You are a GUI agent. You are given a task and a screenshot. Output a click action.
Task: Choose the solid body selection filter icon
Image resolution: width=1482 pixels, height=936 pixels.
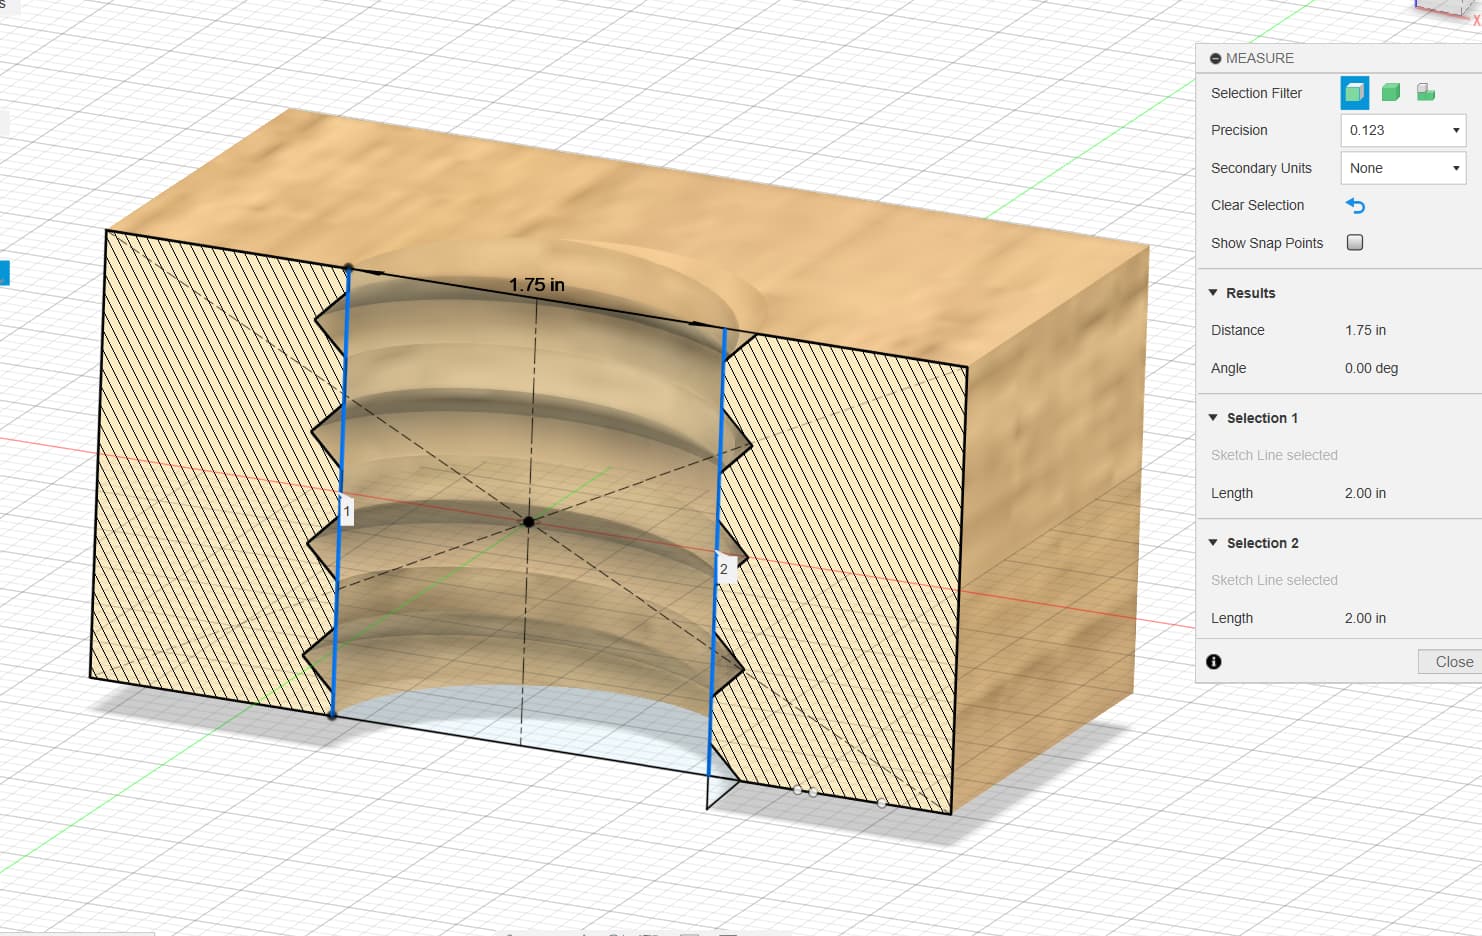[1390, 93]
